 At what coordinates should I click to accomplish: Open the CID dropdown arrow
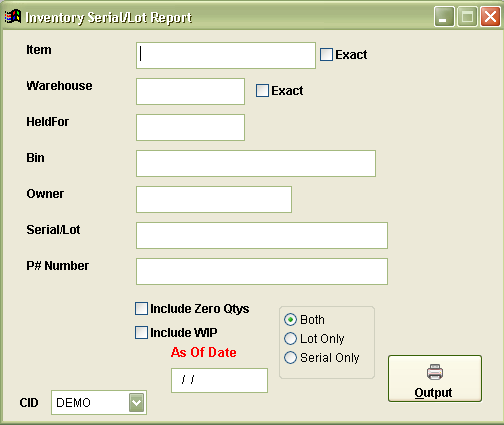click(x=136, y=403)
